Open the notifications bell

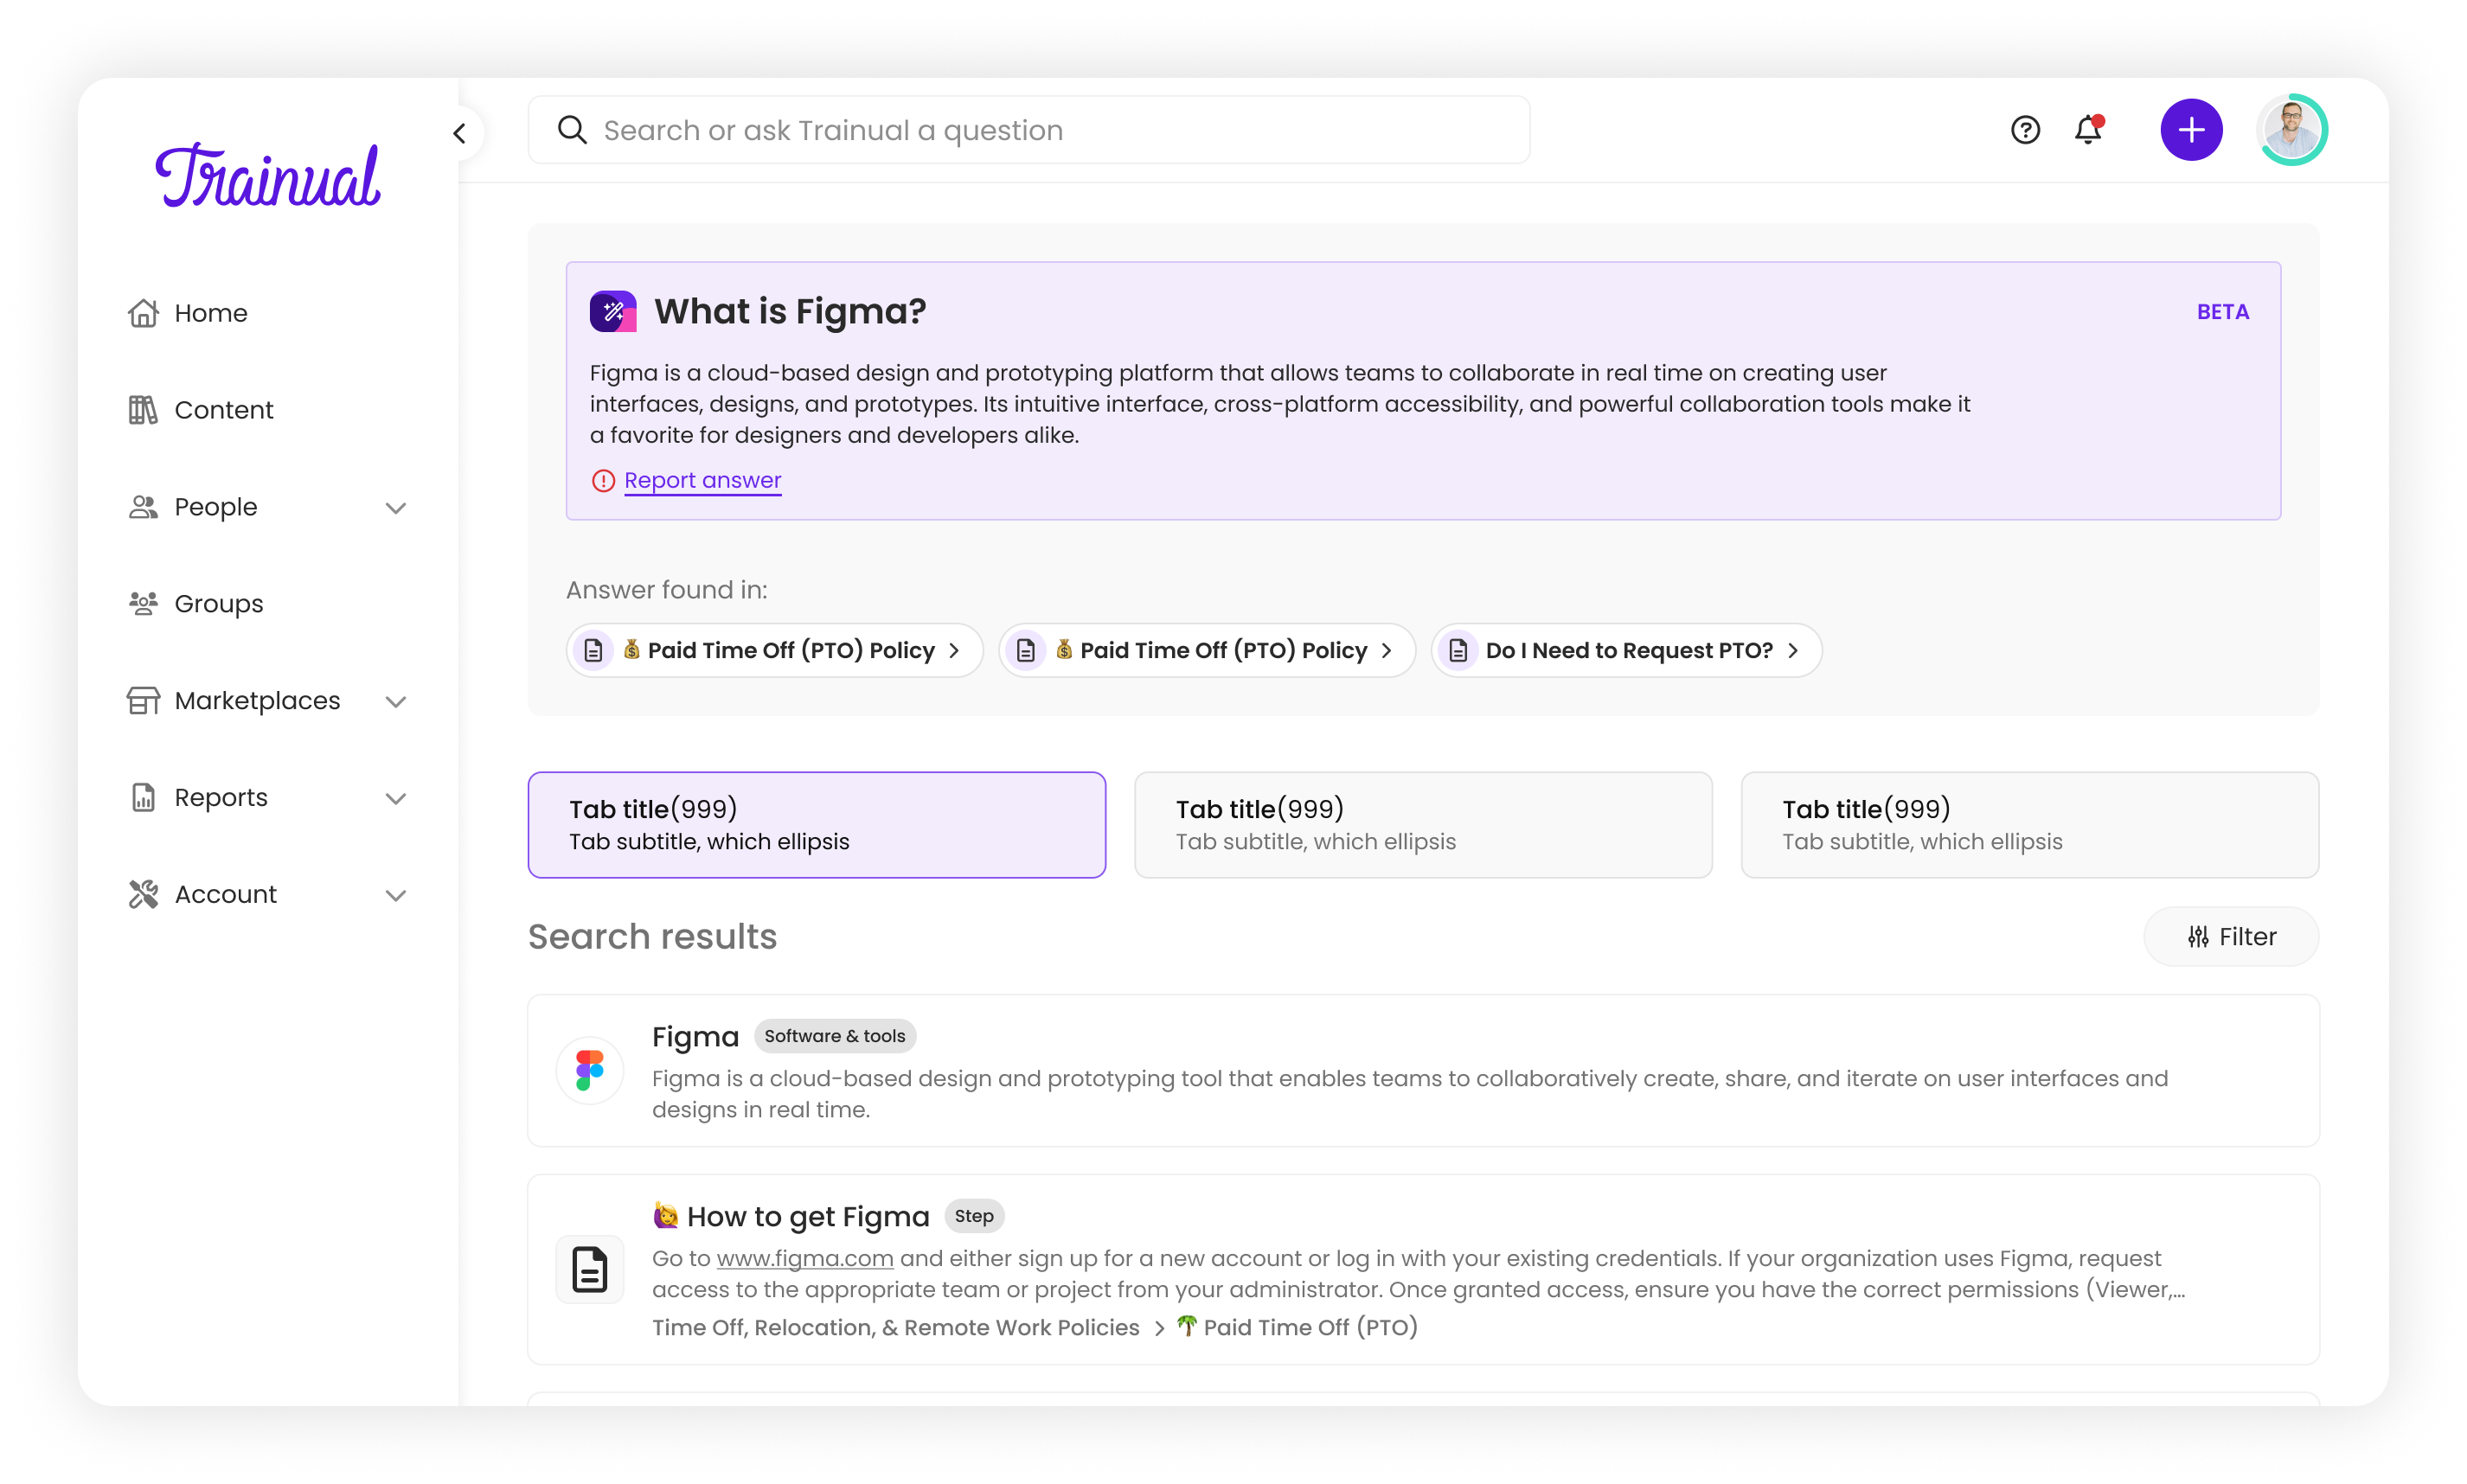click(2088, 130)
